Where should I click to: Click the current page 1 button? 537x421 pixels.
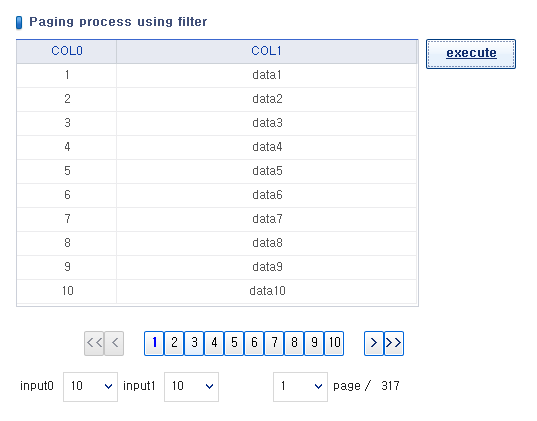(154, 343)
